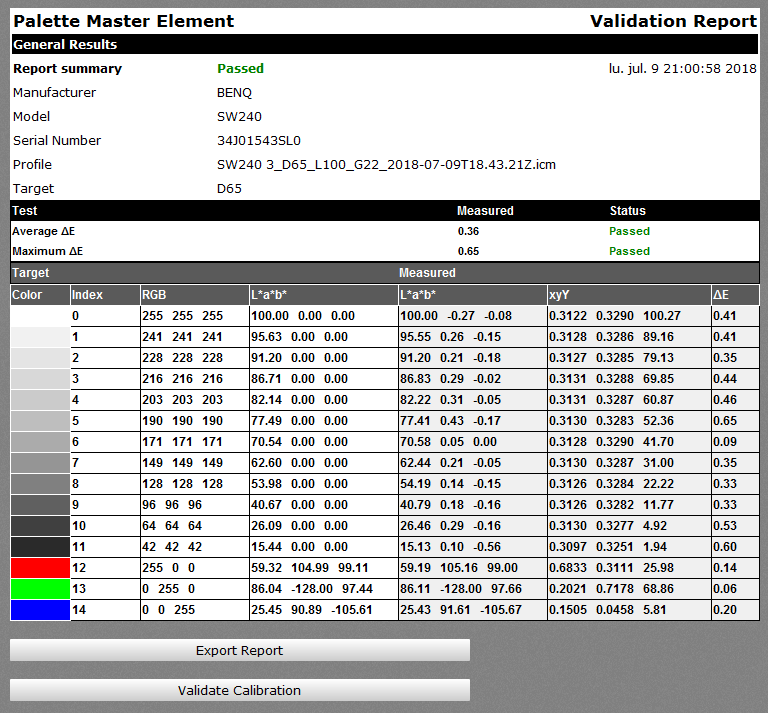Select the red color swatch
The width and height of the screenshot is (768, 713).
[40, 569]
